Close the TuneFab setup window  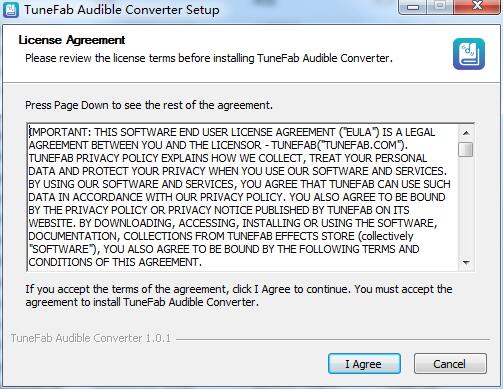point(478,7)
